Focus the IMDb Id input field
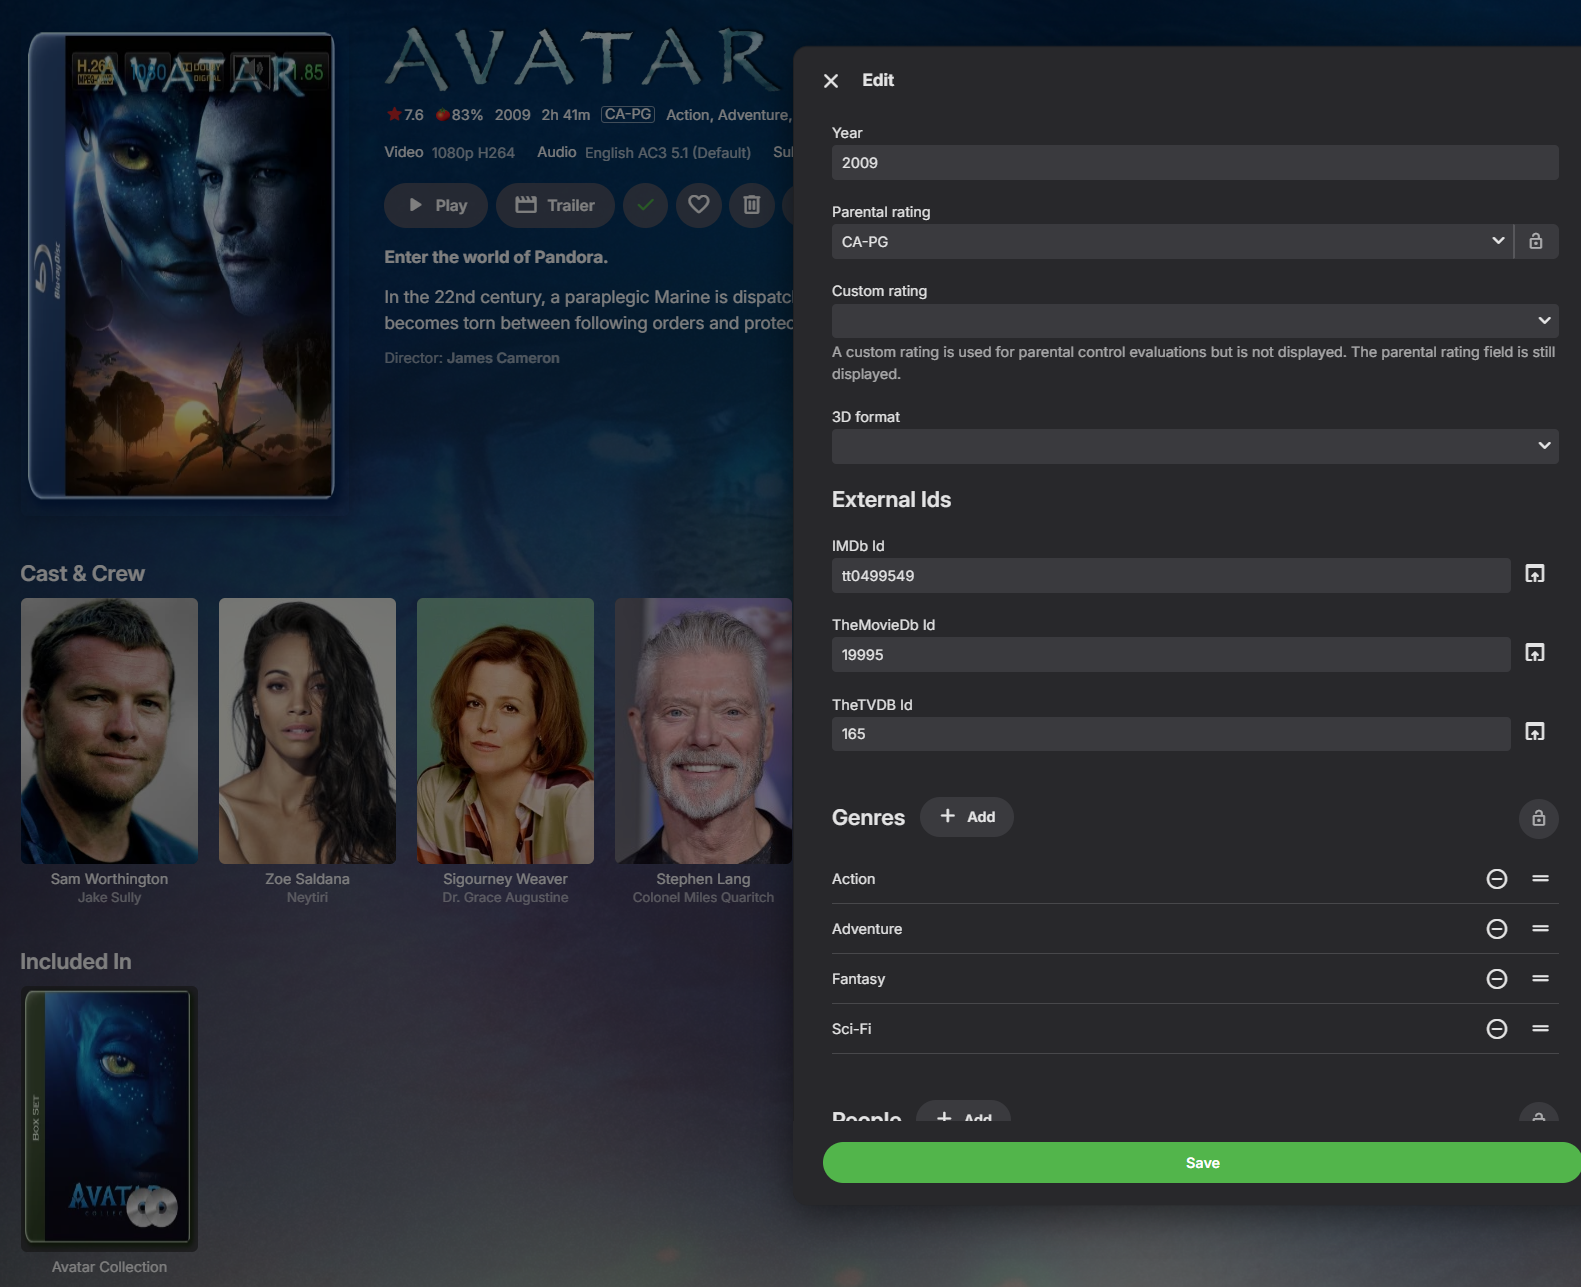The height and width of the screenshot is (1287, 1581). click(x=1171, y=576)
